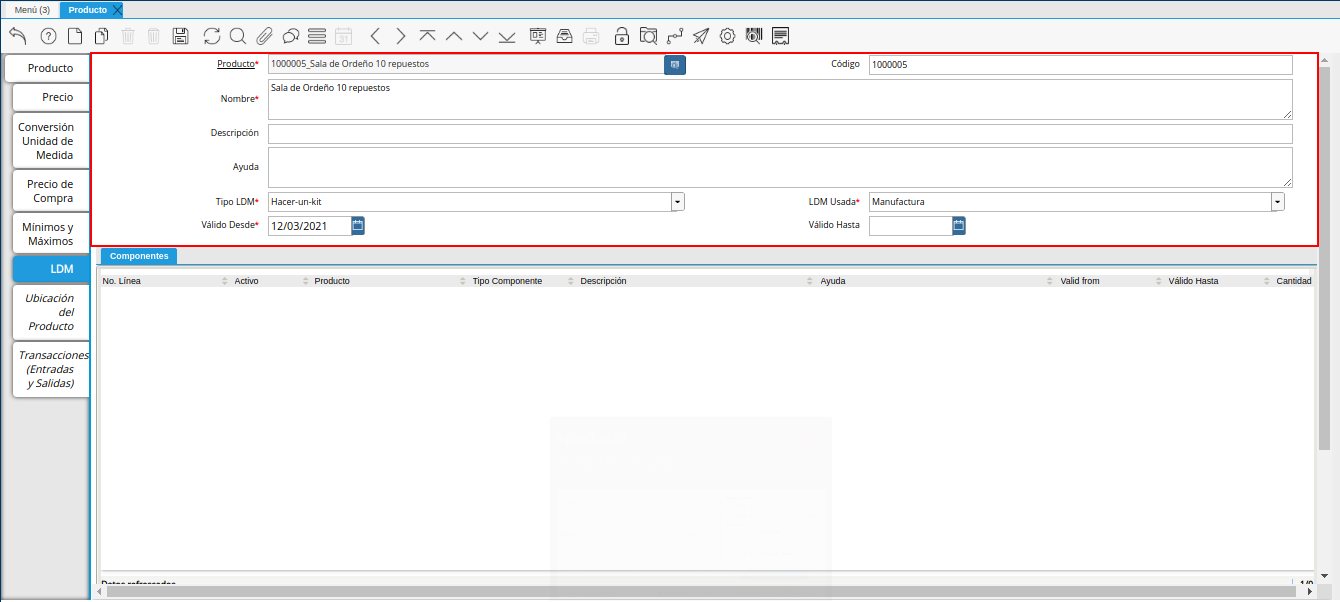Open the process gear icon in toolbar
Screen dimensions: 1340x602
(727, 36)
